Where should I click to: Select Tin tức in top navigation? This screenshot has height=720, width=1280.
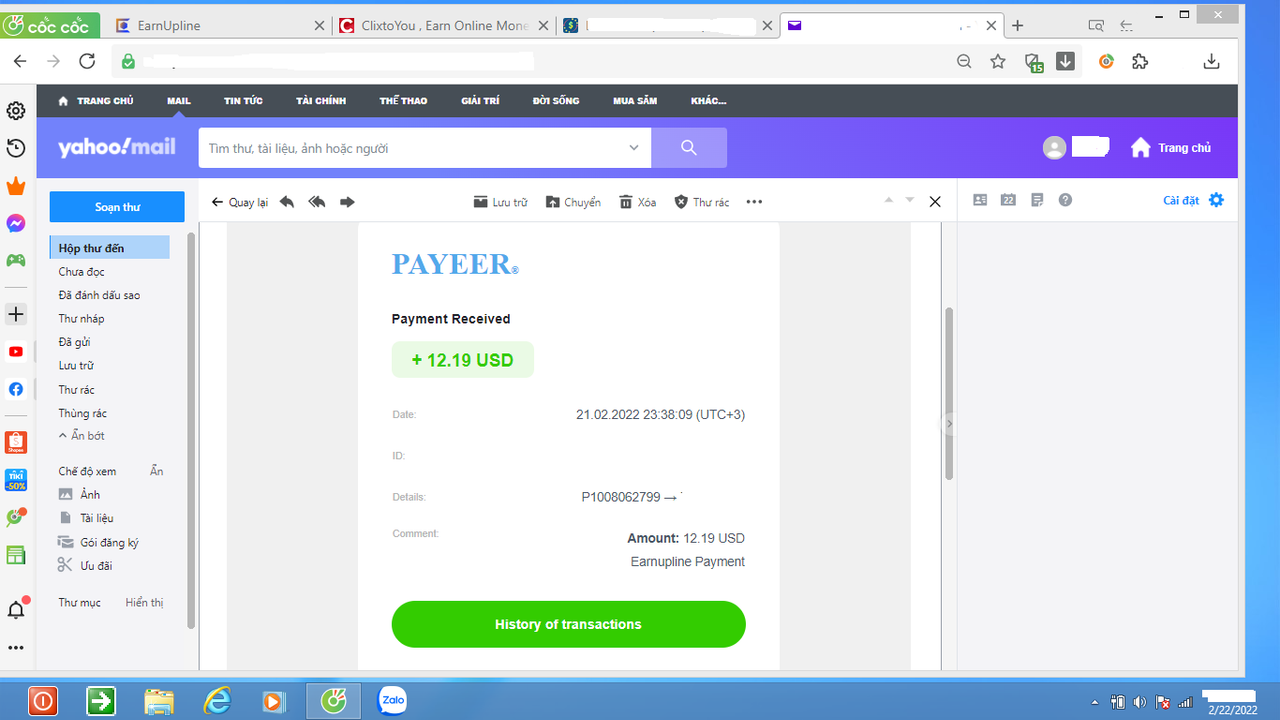(243, 101)
